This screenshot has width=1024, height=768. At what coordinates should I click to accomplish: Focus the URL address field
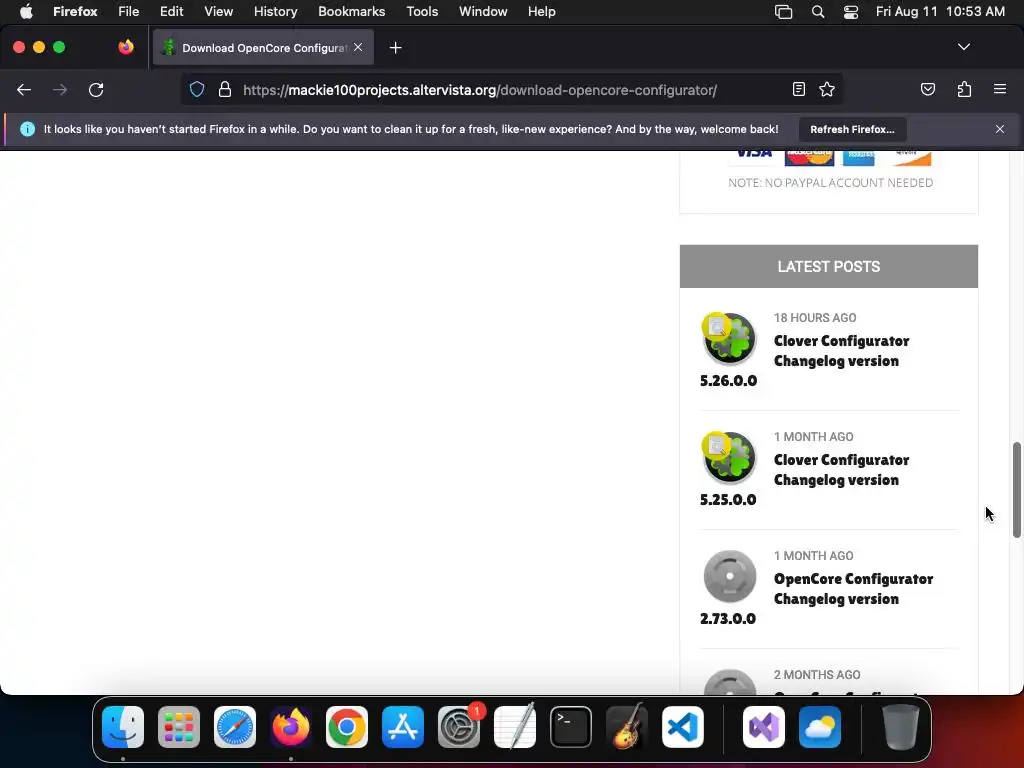click(480, 90)
